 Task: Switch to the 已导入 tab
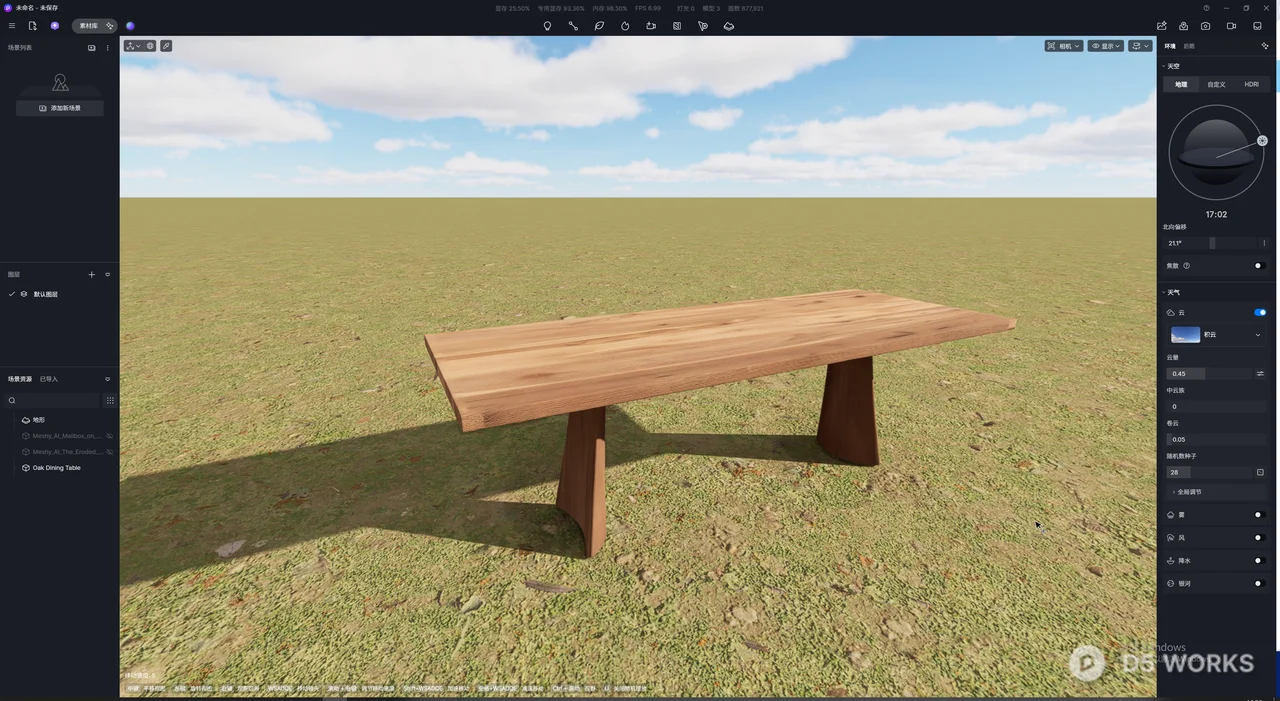pyautogui.click(x=49, y=379)
